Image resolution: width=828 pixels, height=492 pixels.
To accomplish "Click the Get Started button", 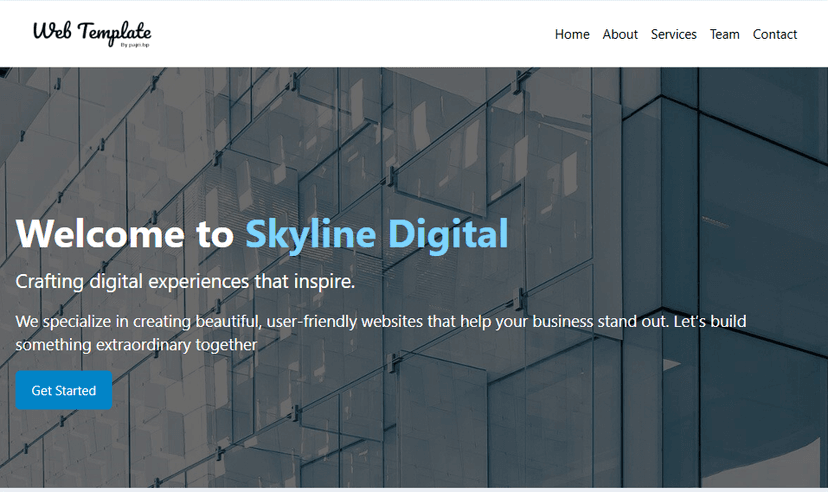I will click(x=64, y=390).
